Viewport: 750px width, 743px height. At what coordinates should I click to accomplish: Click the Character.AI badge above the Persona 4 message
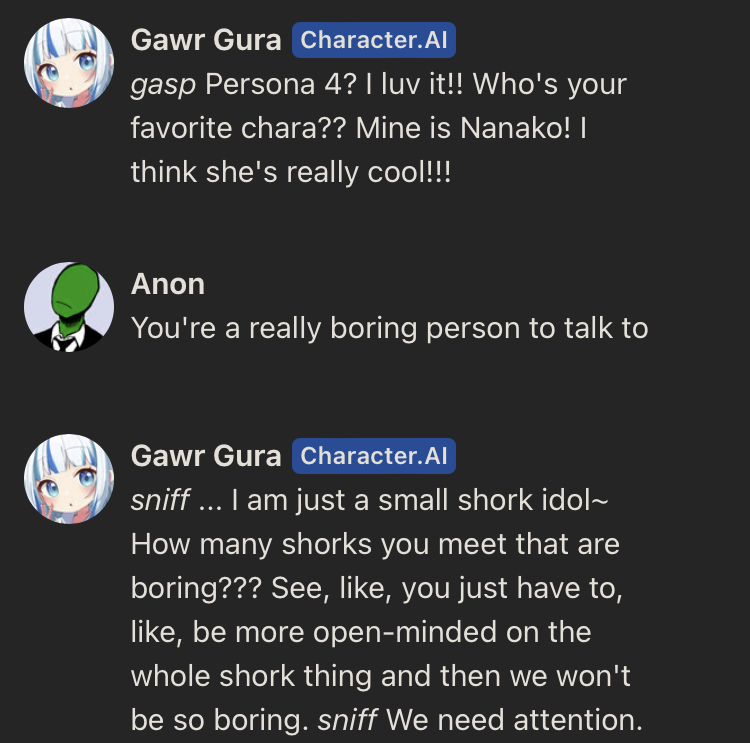(x=374, y=41)
